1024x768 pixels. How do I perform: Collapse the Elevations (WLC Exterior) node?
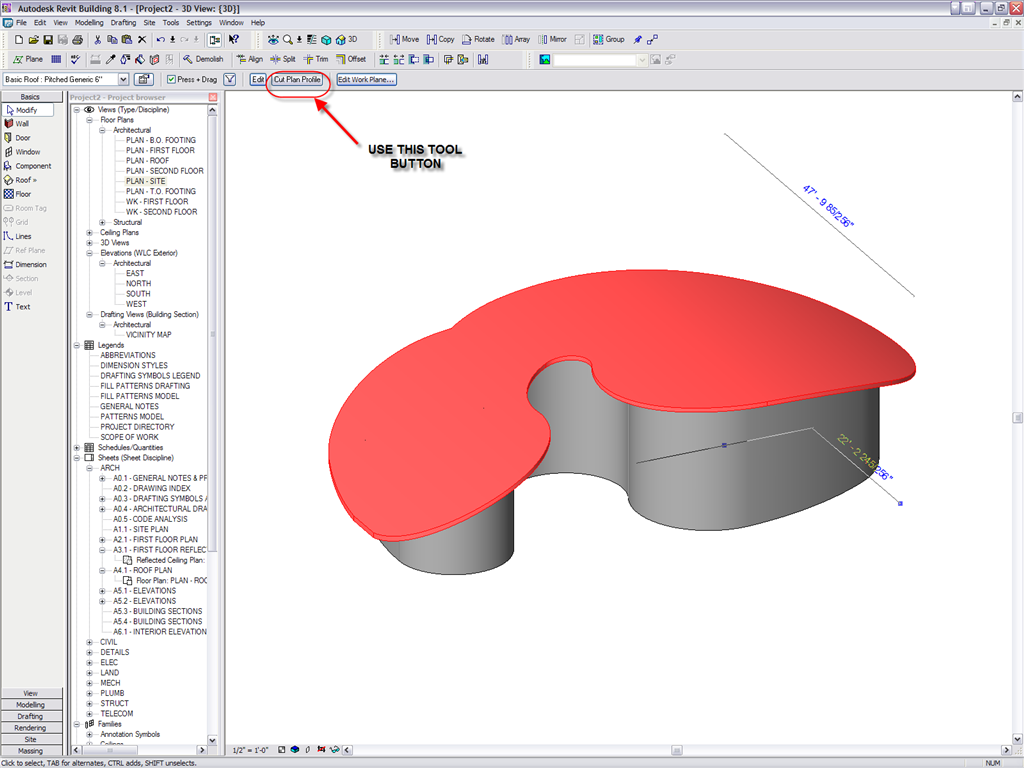tap(90, 253)
